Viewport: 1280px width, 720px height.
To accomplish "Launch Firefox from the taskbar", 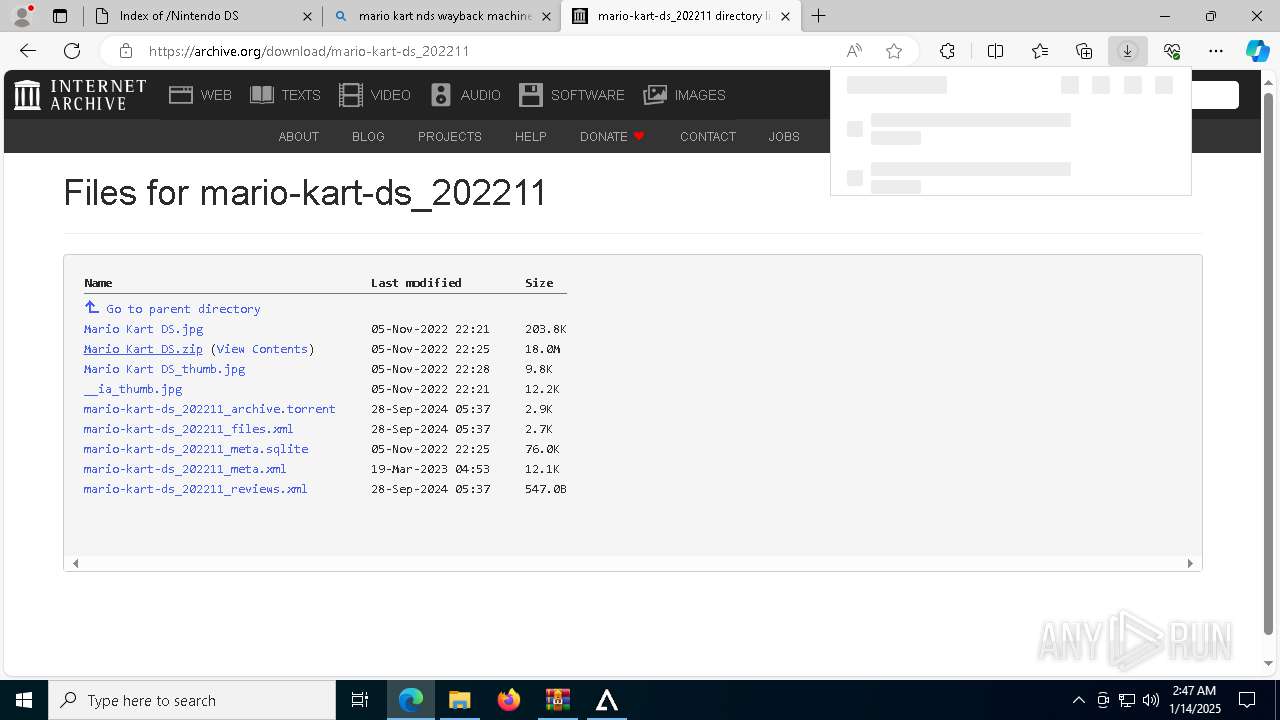I will [508, 700].
